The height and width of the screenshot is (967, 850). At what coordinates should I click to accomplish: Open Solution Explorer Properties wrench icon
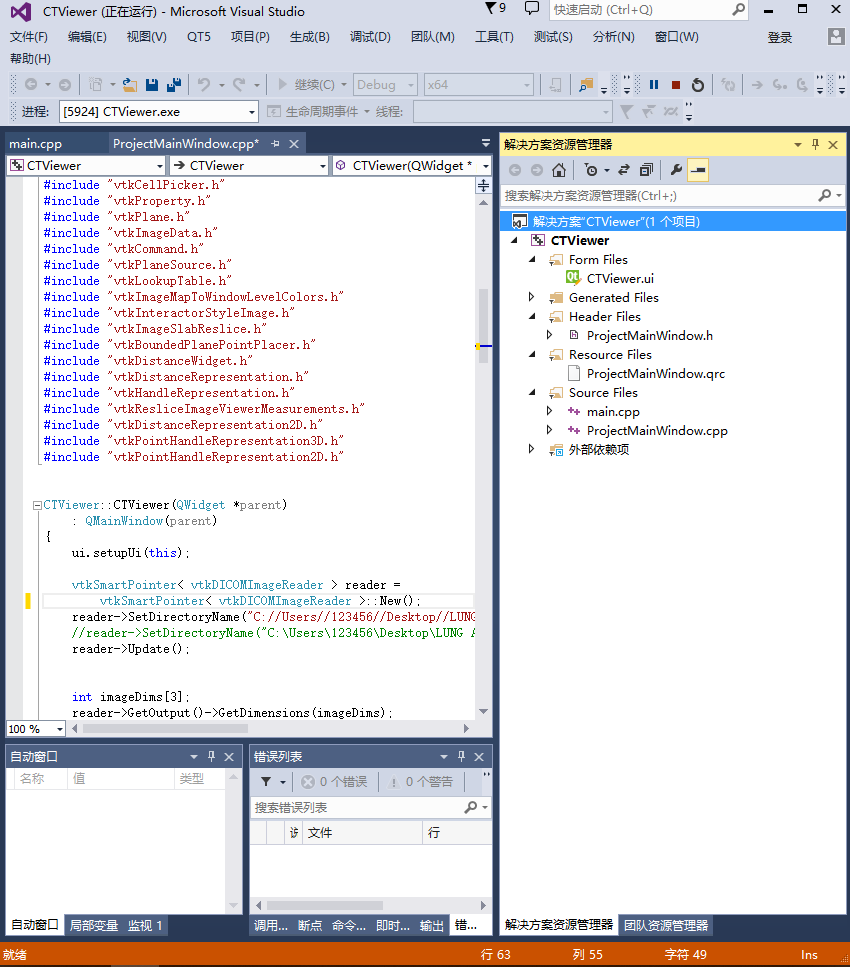[676, 170]
